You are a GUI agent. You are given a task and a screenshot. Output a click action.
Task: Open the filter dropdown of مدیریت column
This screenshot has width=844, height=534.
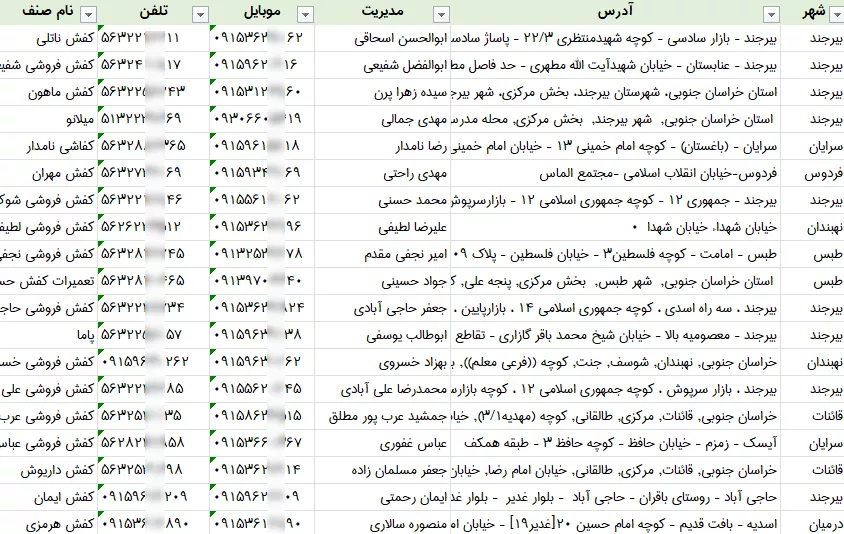coord(441,15)
